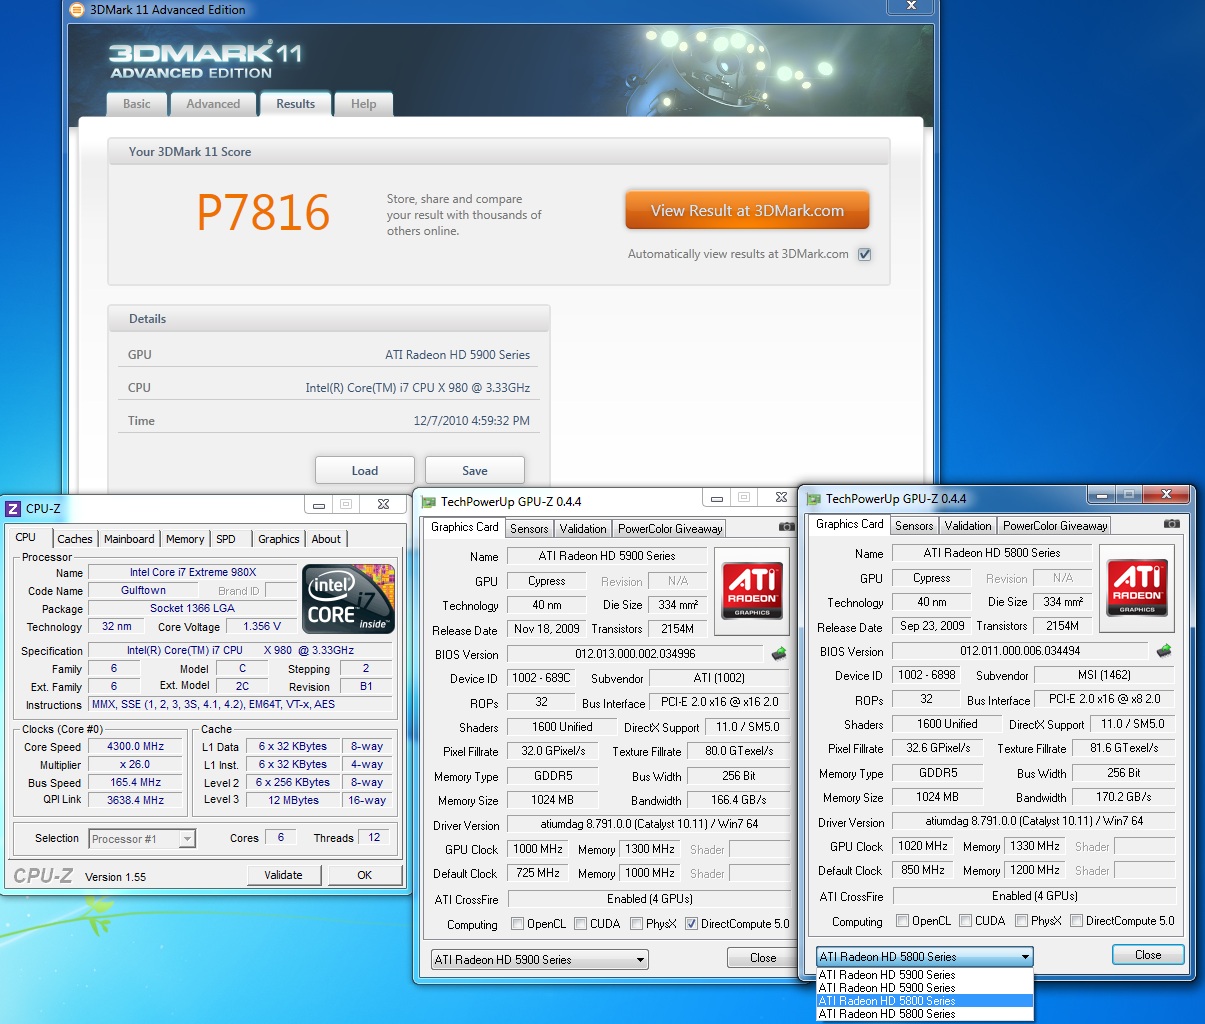
Task: Open the Help tab in 3DMark 11
Action: [363, 104]
